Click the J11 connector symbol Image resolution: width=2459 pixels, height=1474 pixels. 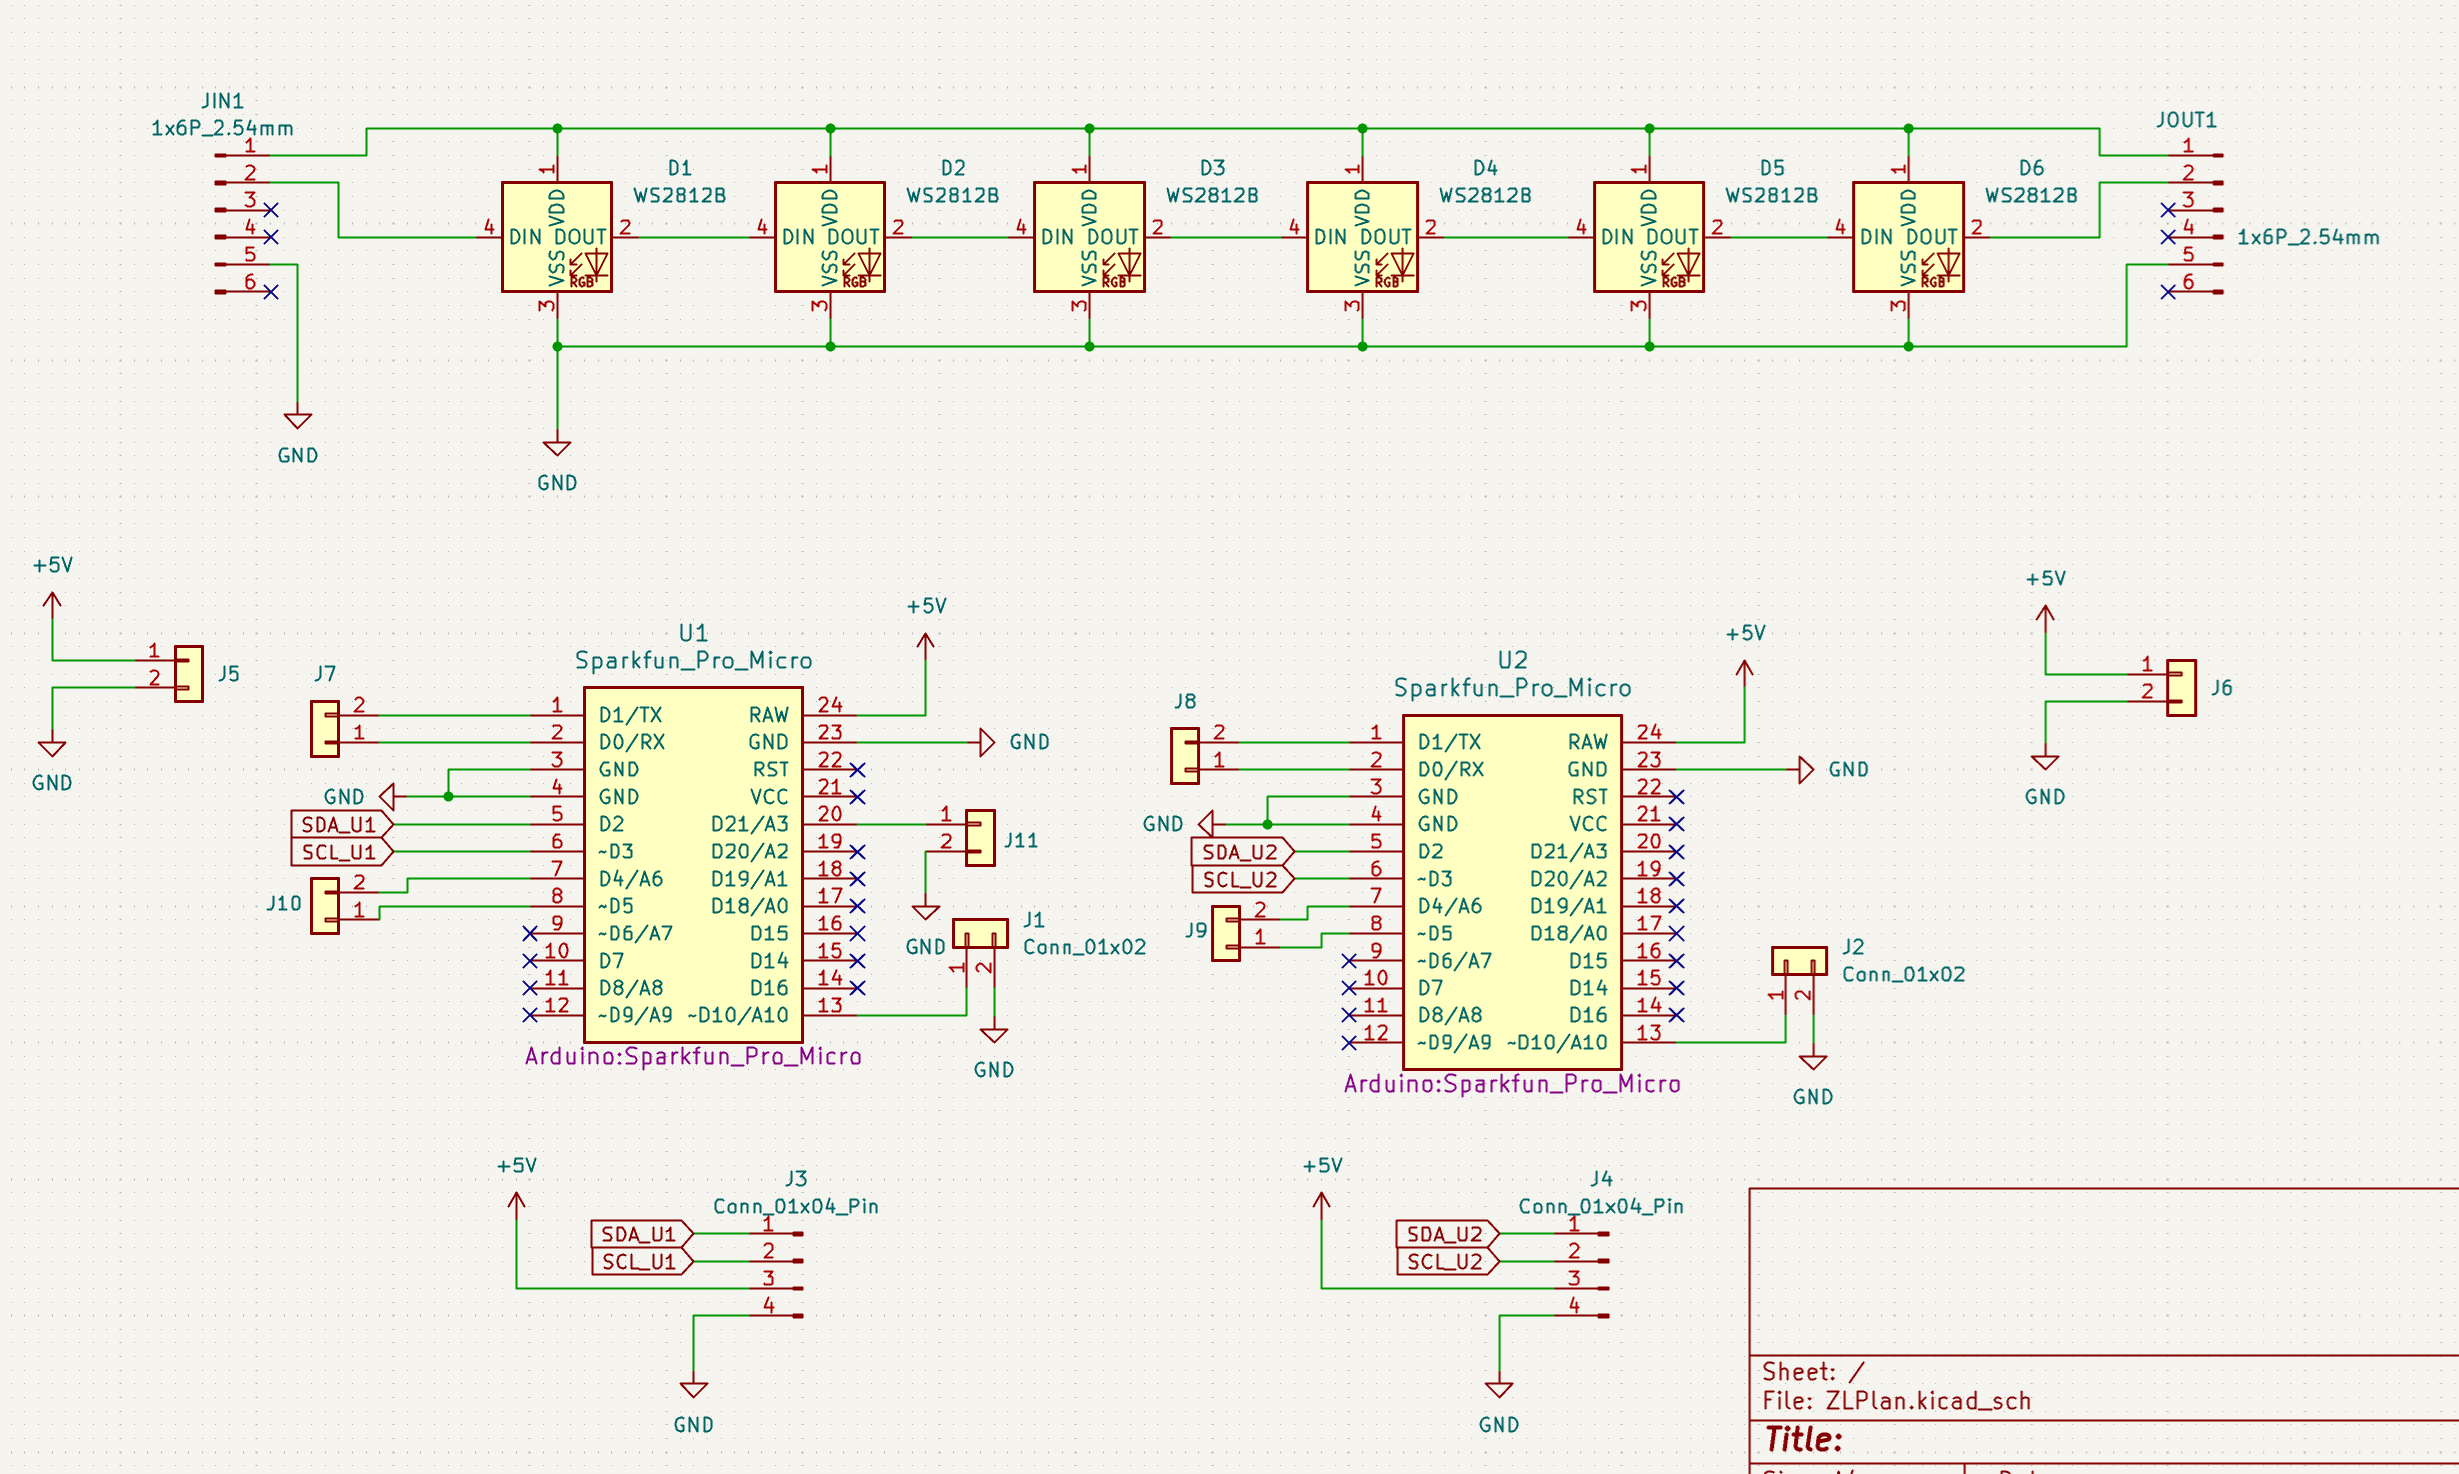tap(980, 837)
